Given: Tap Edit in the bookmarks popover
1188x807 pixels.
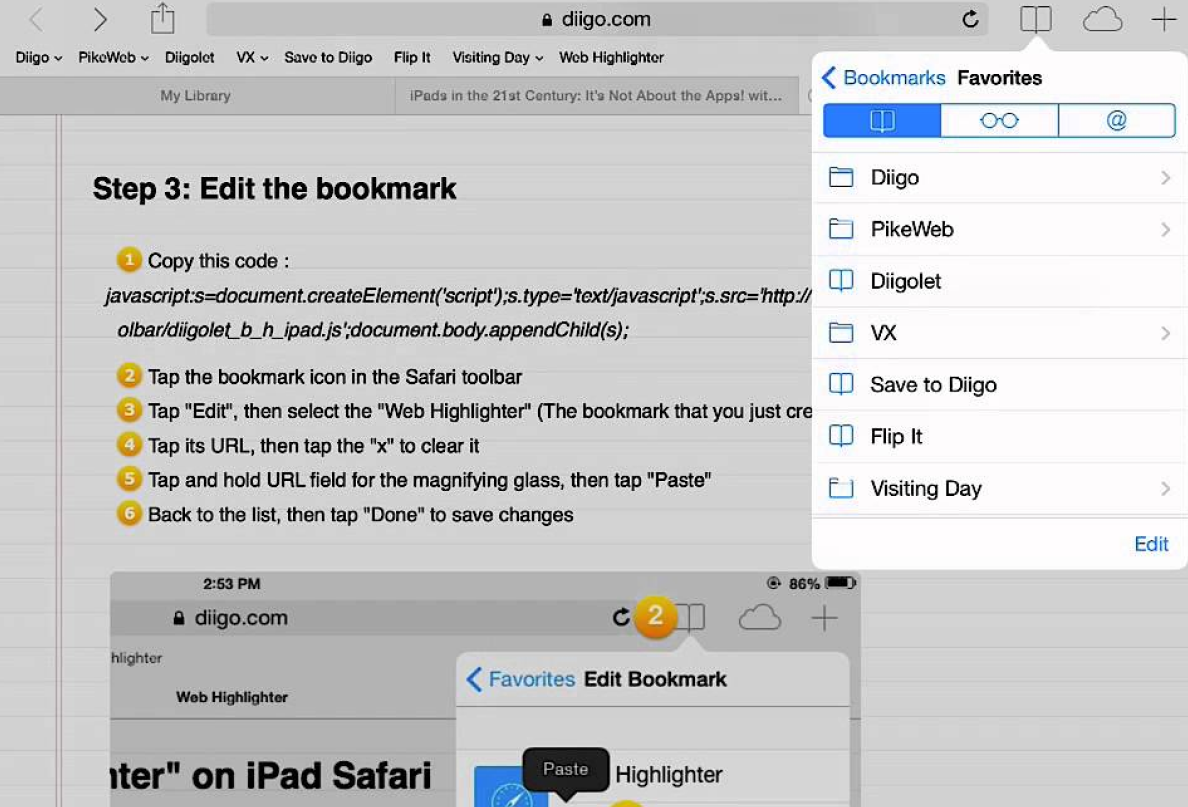Looking at the screenshot, I should (1150, 544).
